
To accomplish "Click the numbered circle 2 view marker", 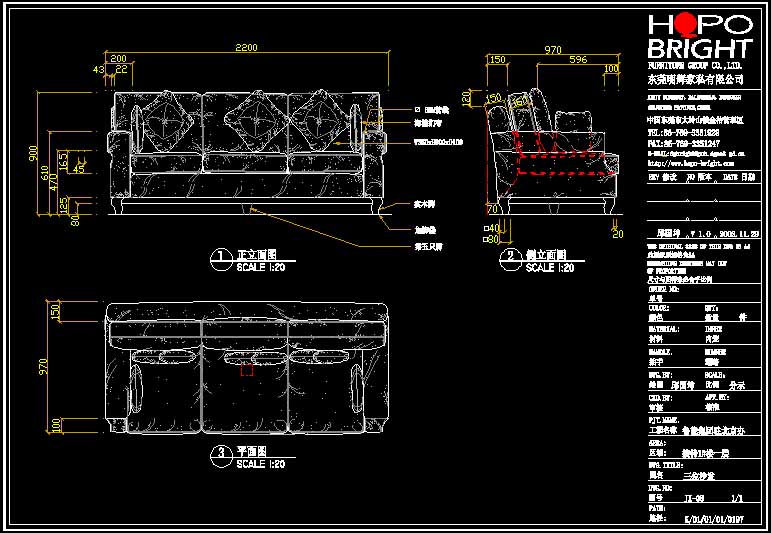I will point(510,259).
